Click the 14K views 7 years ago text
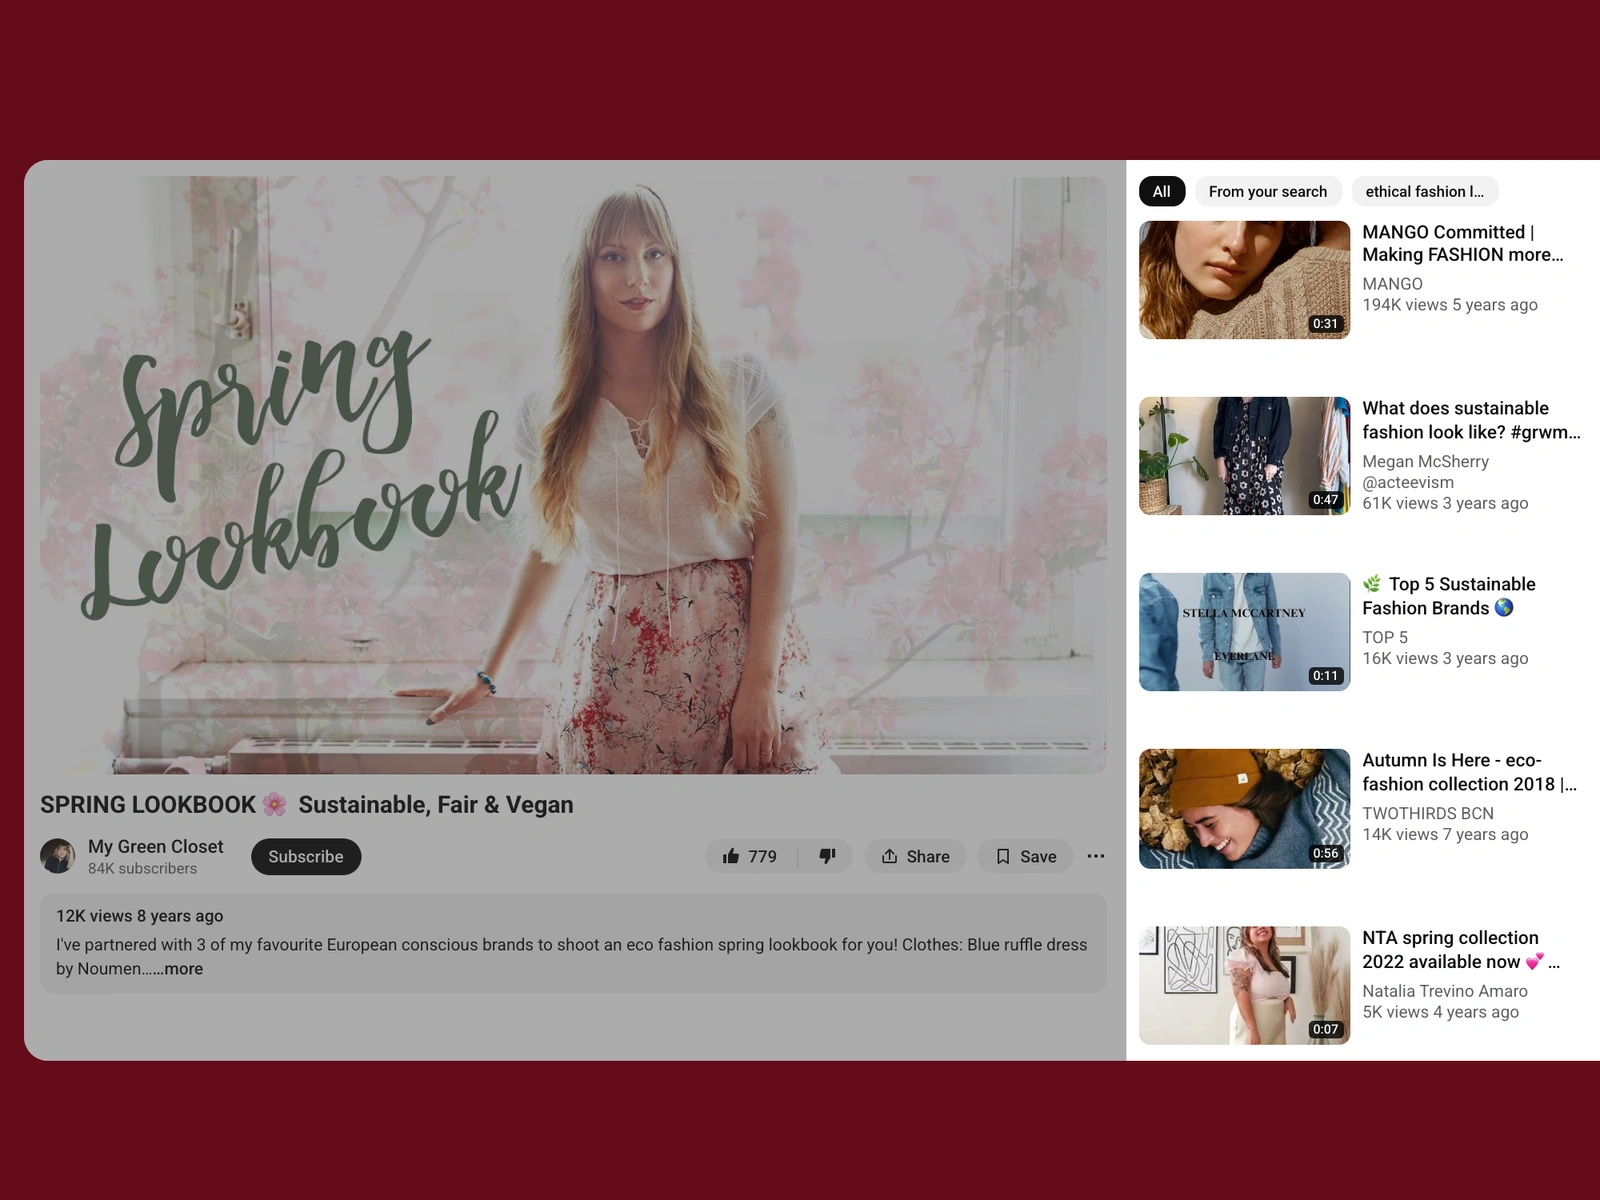Image resolution: width=1600 pixels, height=1200 pixels. pyautogui.click(x=1445, y=834)
